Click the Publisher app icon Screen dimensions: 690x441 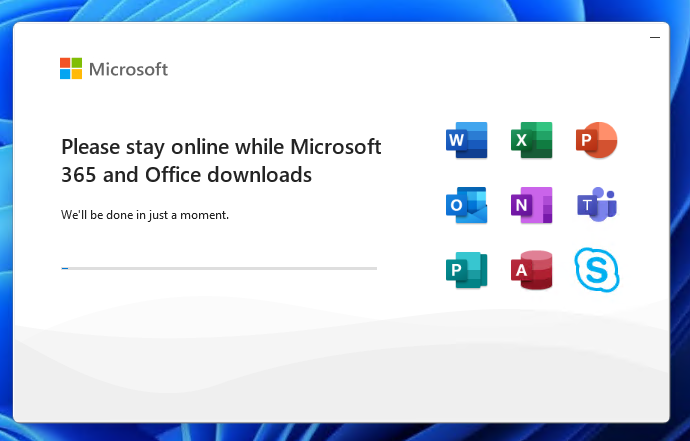(x=466, y=270)
